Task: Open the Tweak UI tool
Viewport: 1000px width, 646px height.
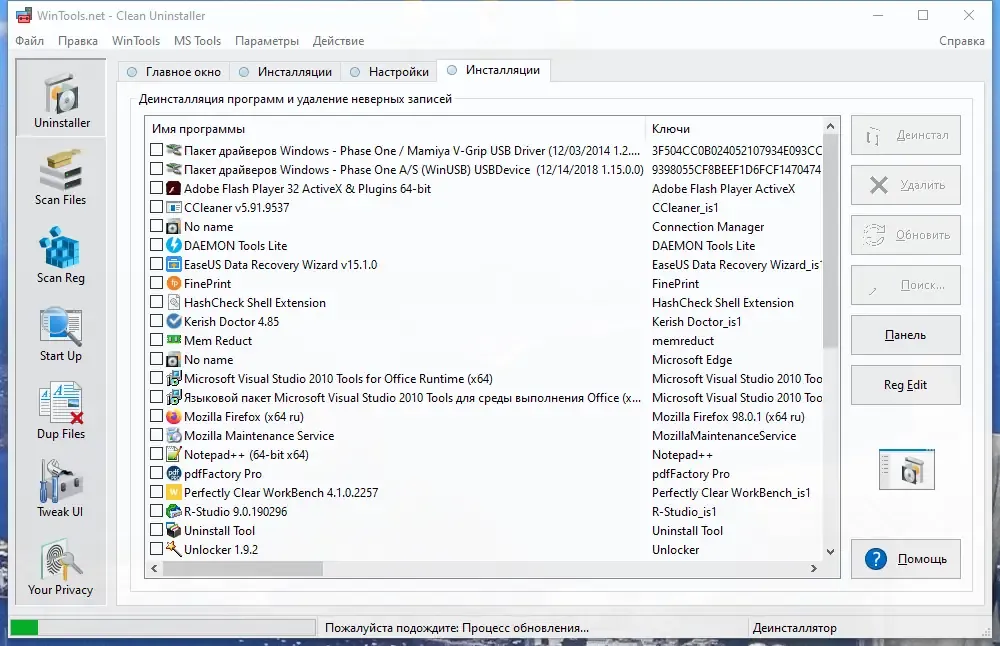Action: [x=61, y=489]
